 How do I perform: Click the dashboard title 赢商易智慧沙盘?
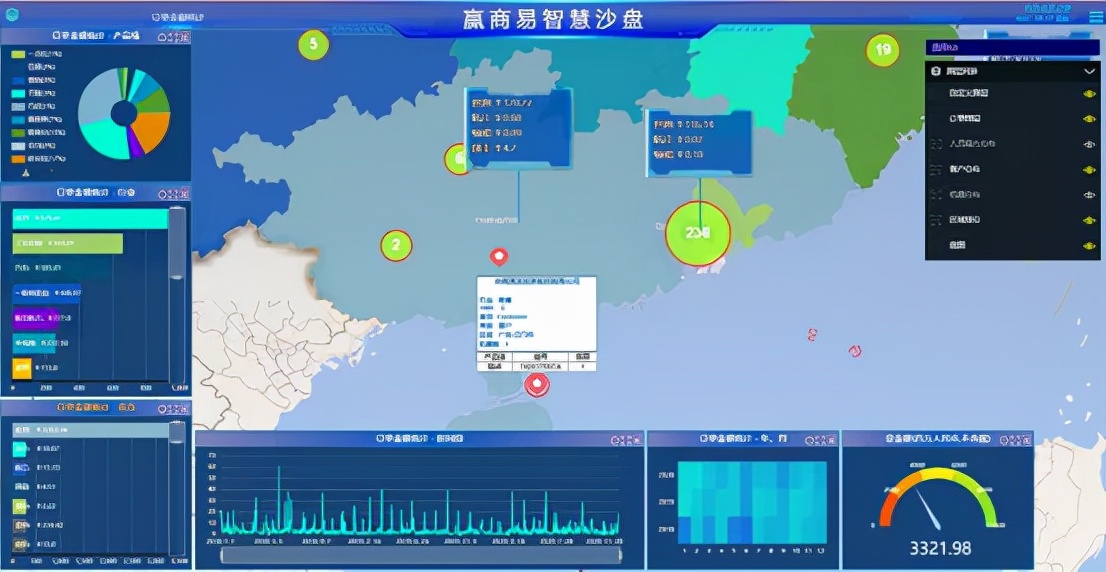click(x=554, y=18)
